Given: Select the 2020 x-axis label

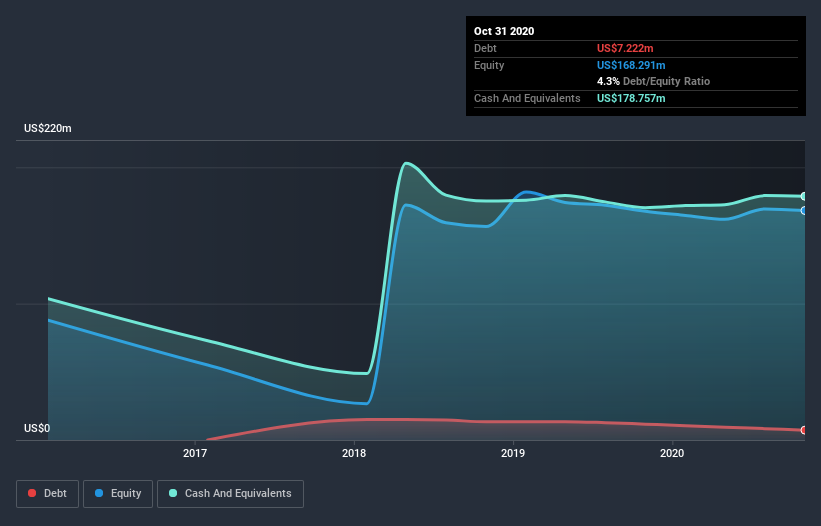Looking at the screenshot, I should [x=672, y=453].
